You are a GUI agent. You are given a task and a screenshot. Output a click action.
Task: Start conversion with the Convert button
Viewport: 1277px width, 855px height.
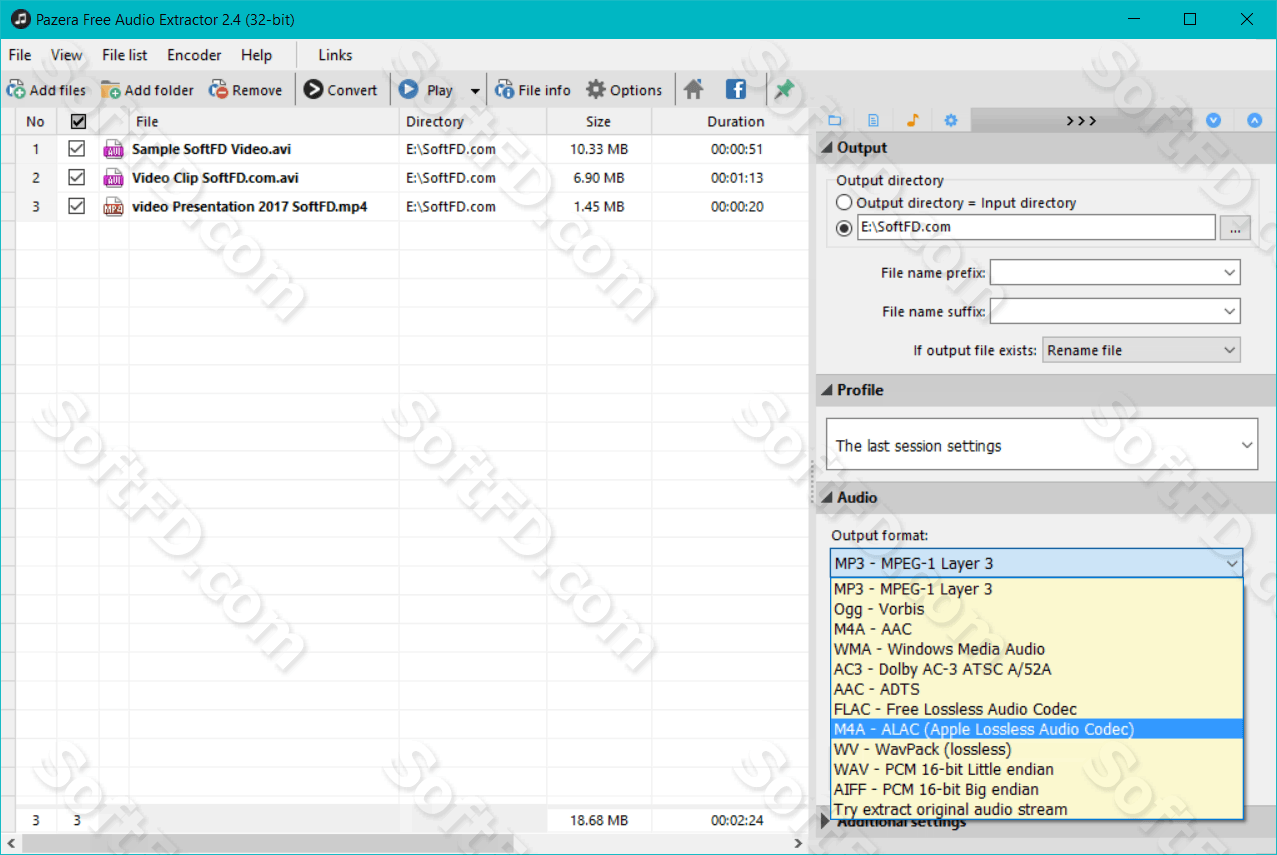[x=340, y=90]
